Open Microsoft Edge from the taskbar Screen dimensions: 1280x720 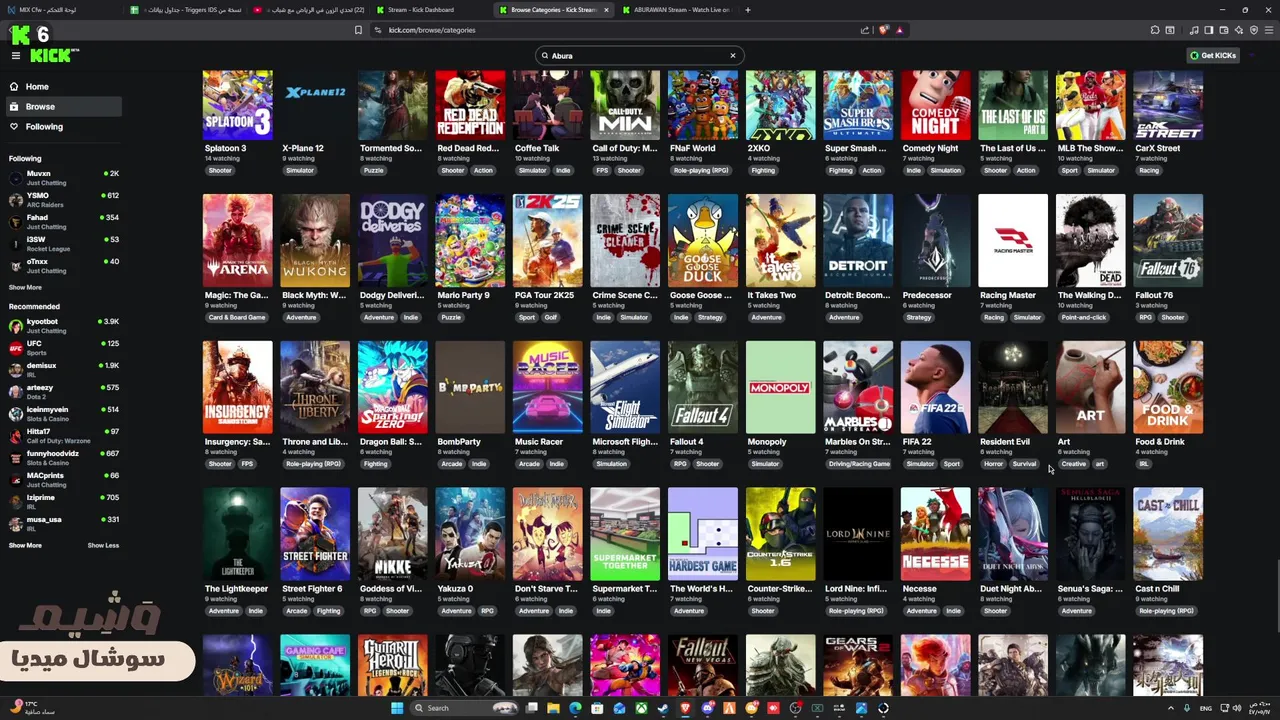point(575,708)
